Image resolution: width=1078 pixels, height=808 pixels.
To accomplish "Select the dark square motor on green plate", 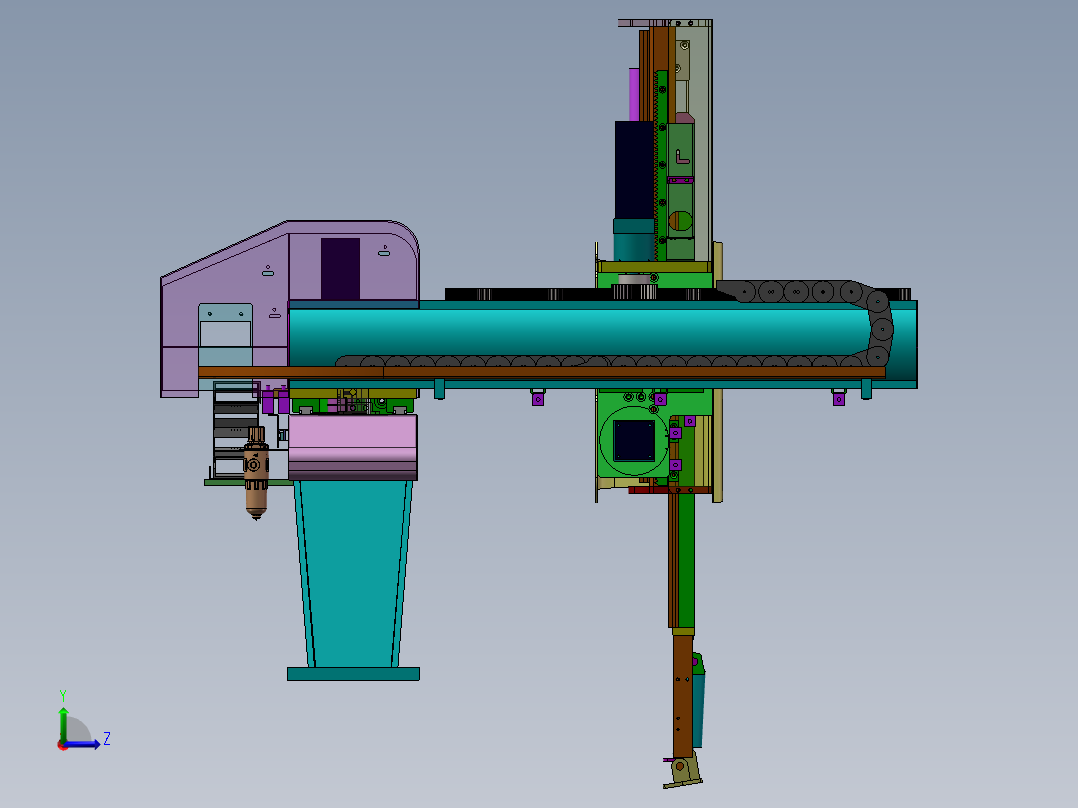I will 634,441.
